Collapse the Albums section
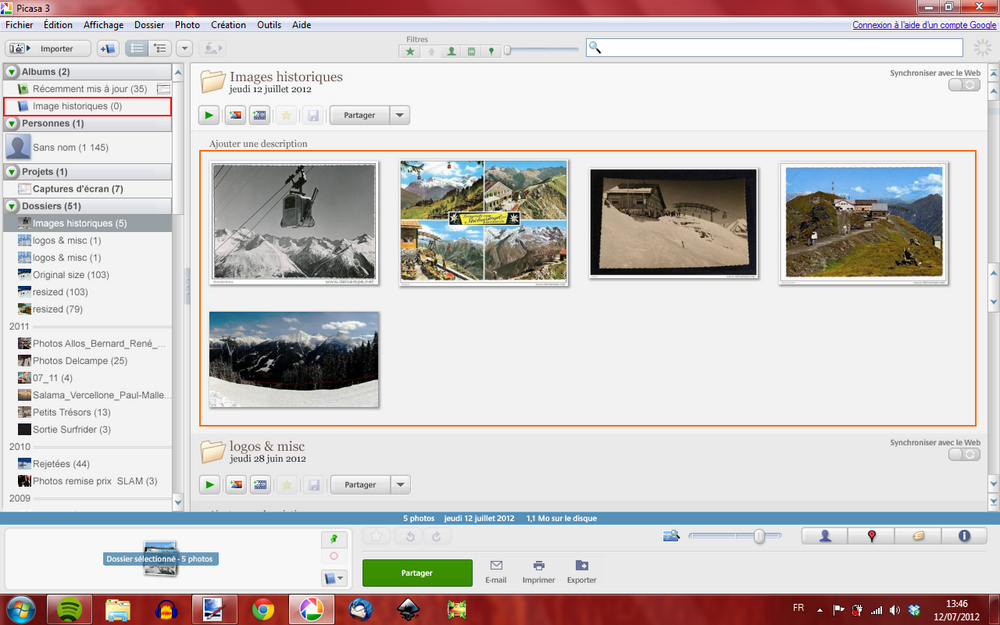1000x625 pixels. pos(12,72)
